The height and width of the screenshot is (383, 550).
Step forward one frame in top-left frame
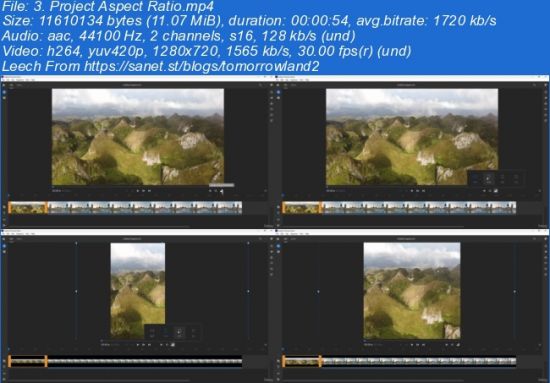(x=143, y=191)
